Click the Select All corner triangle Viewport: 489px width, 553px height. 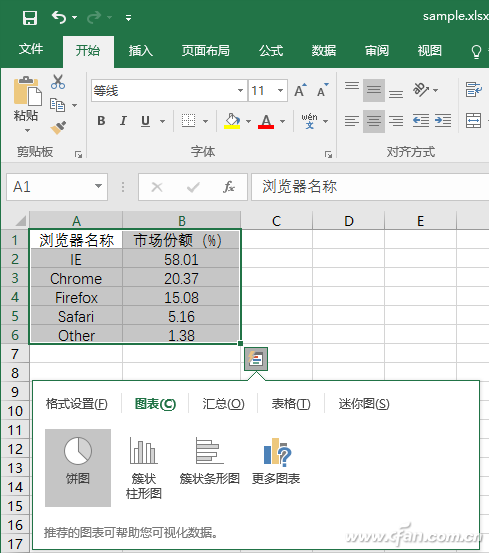tap(21, 220)
